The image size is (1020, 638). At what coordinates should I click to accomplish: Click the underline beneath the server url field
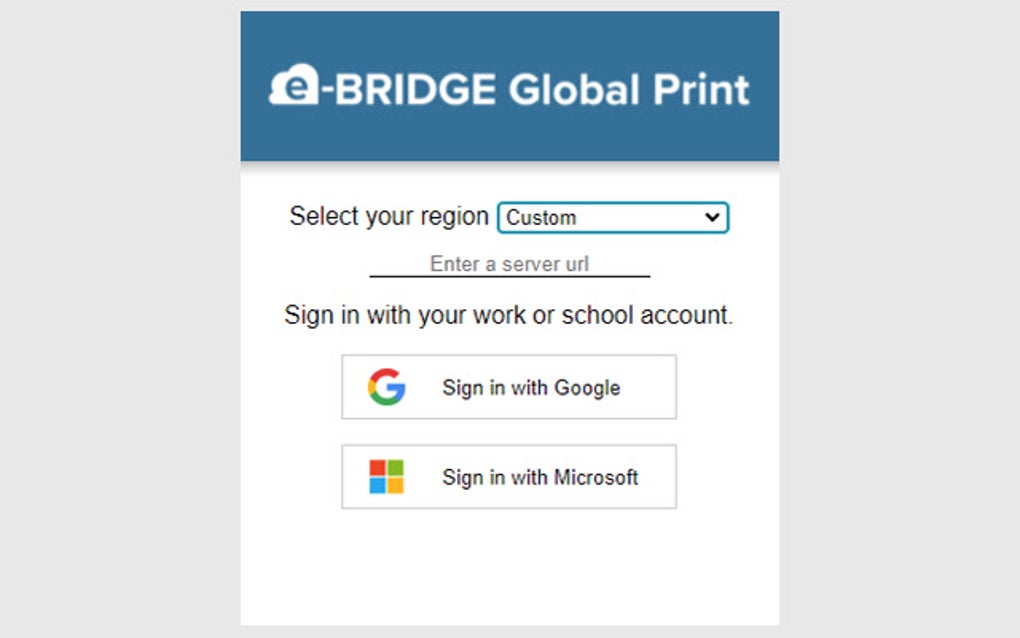pyautogui.click(x=510, y=277)
